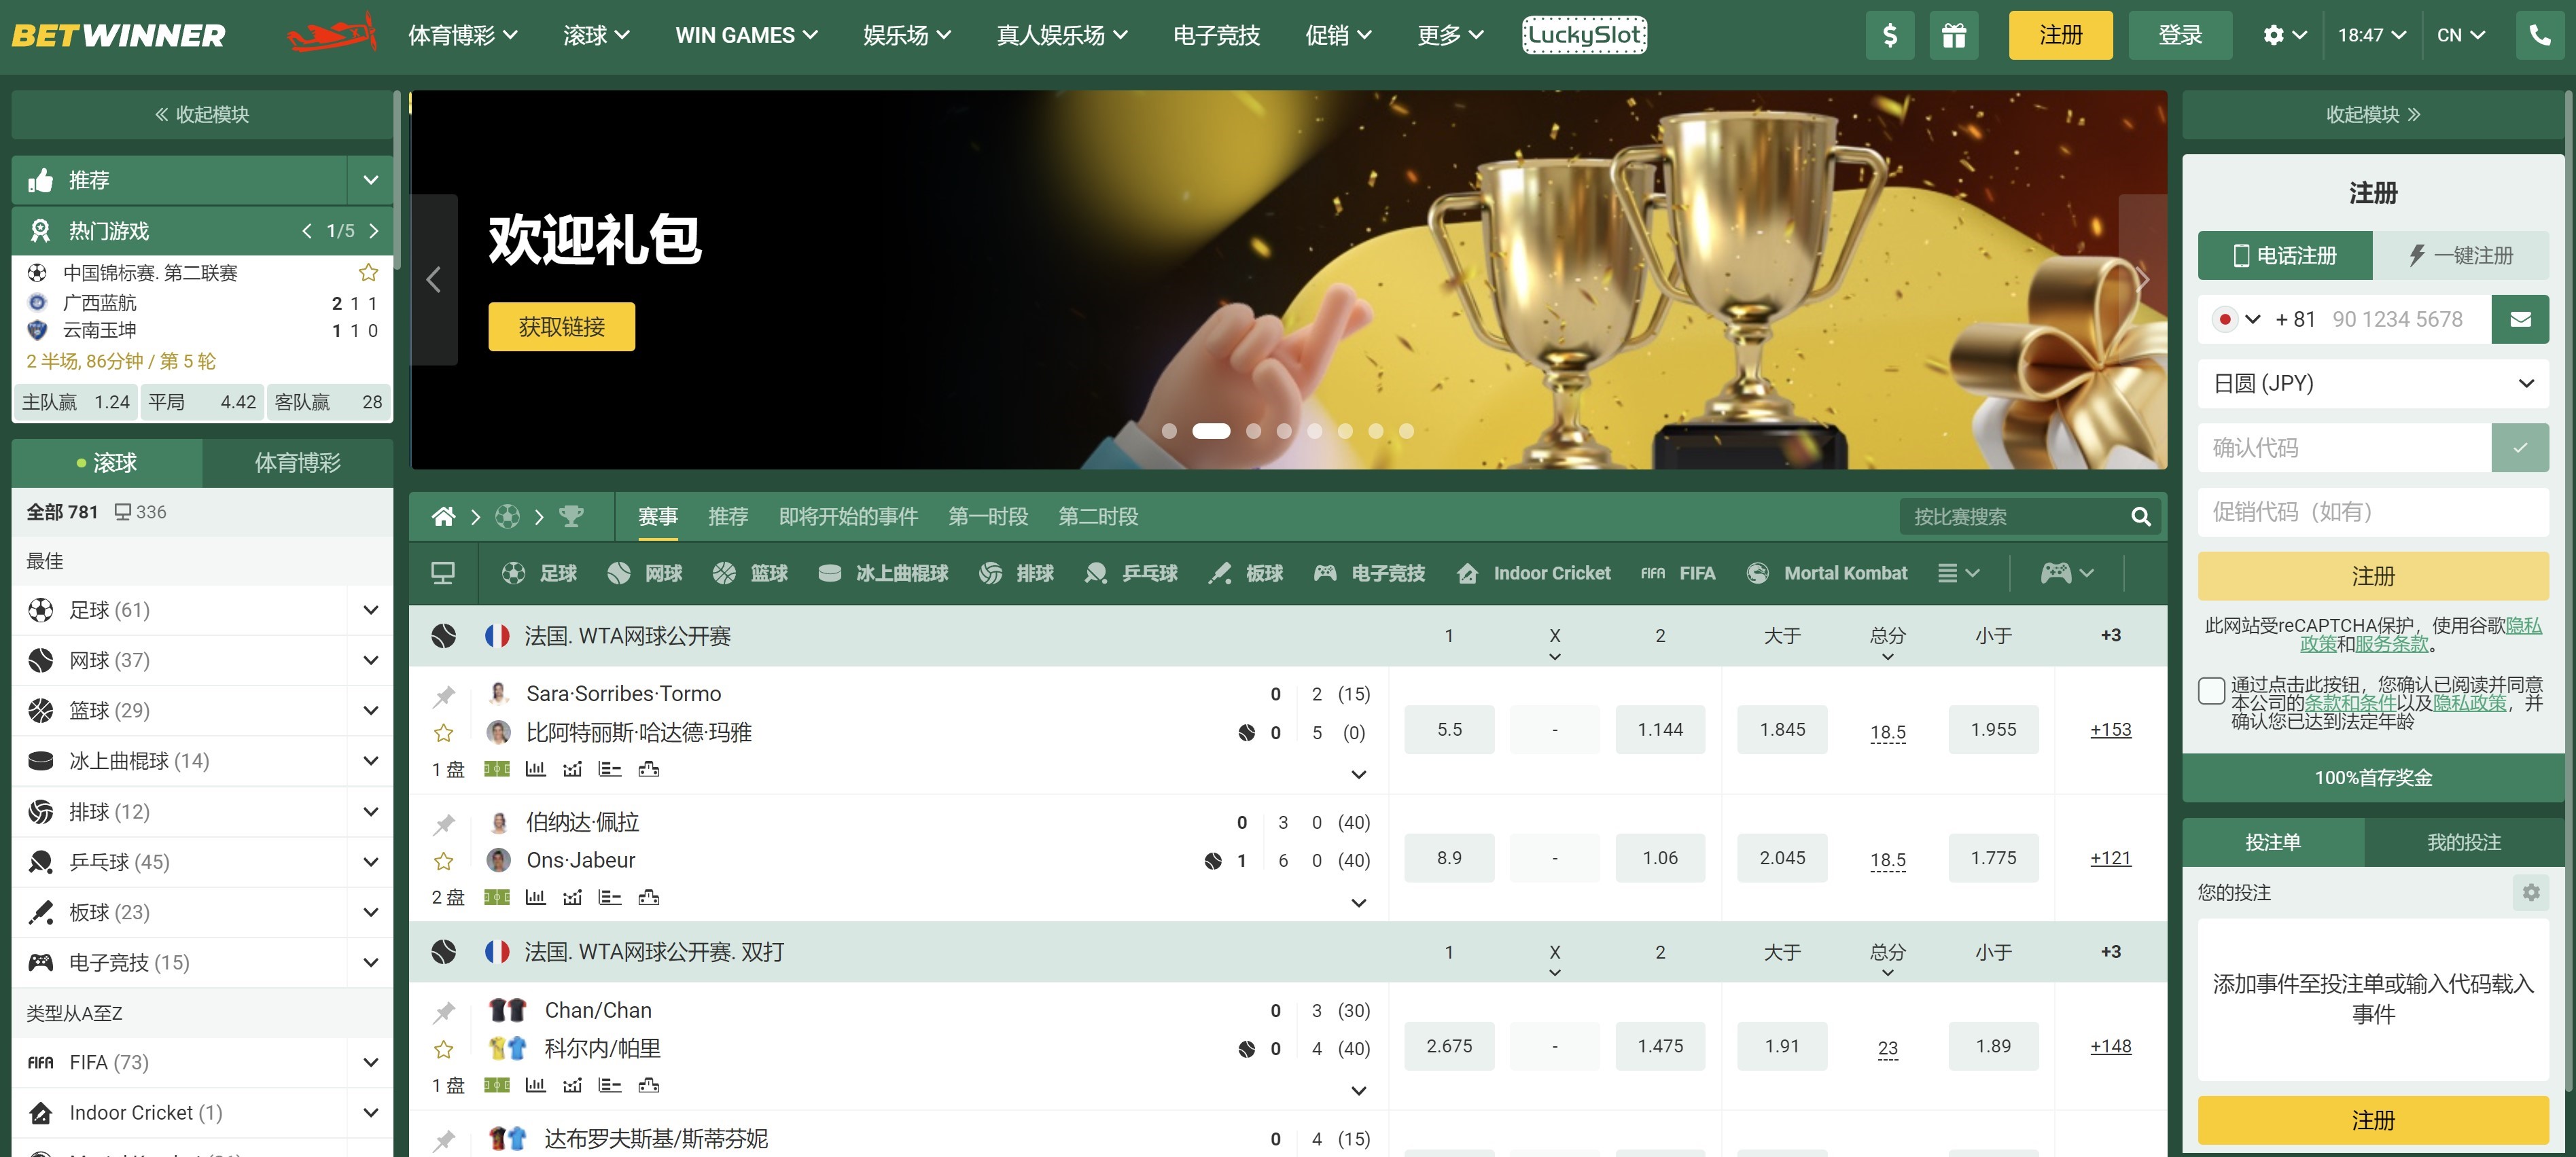This screenshot has height=1157, width=2576.
Task: Switch to the 体育博彩 sidebar tab
Action: tap(297, 463)
